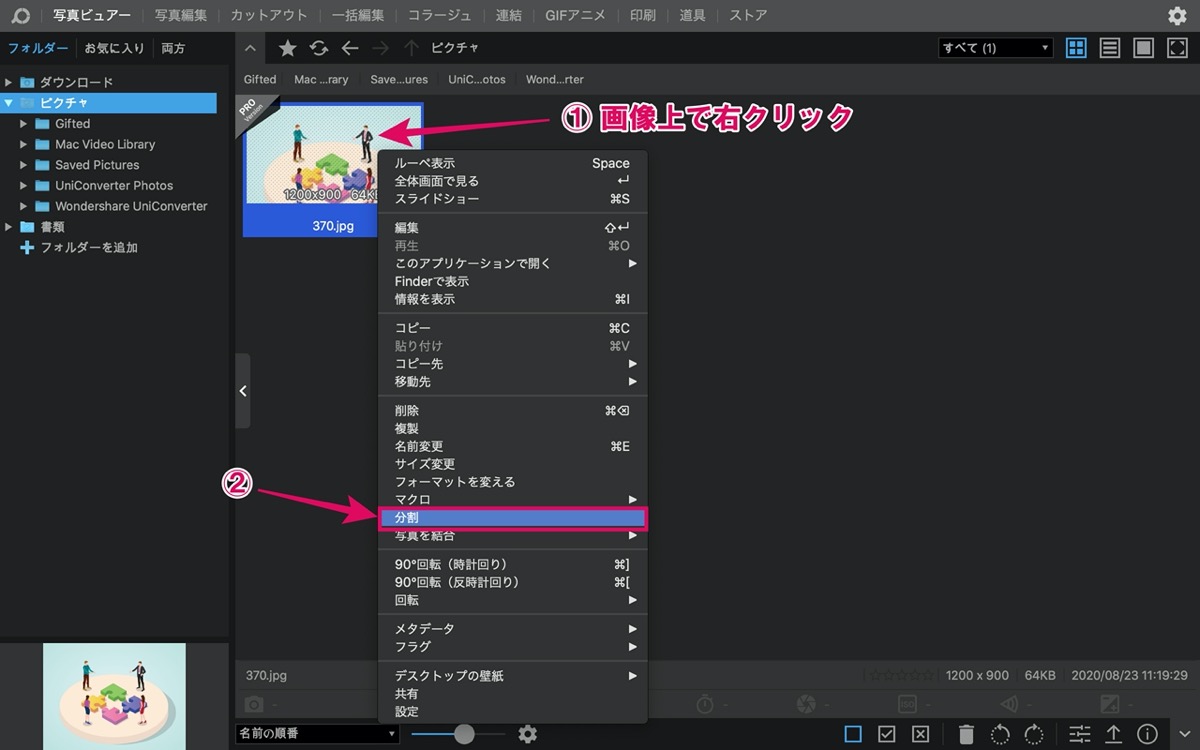The width and height of the screenshot is (1200, 750).
Task: Open the 一括編集 tab
Action: tap(358, 15)
